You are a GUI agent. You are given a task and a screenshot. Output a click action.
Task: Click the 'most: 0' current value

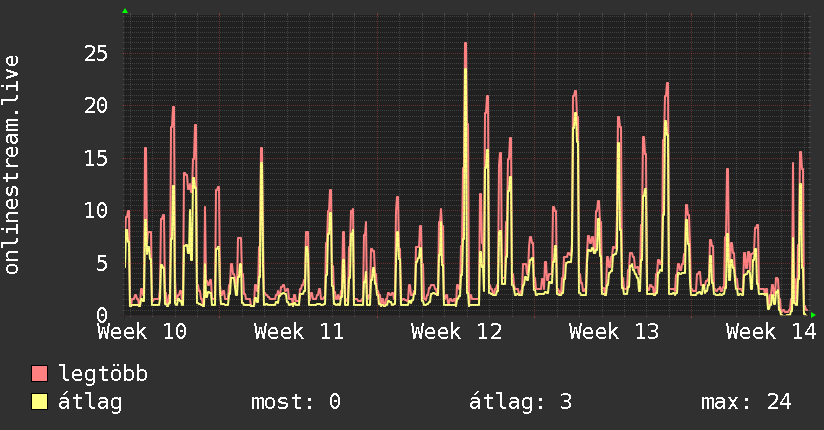(296, 402)
